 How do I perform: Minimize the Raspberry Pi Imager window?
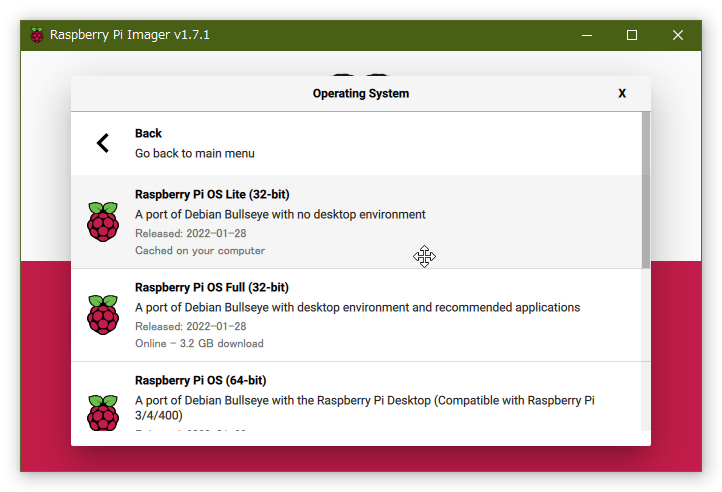point(587,35)
